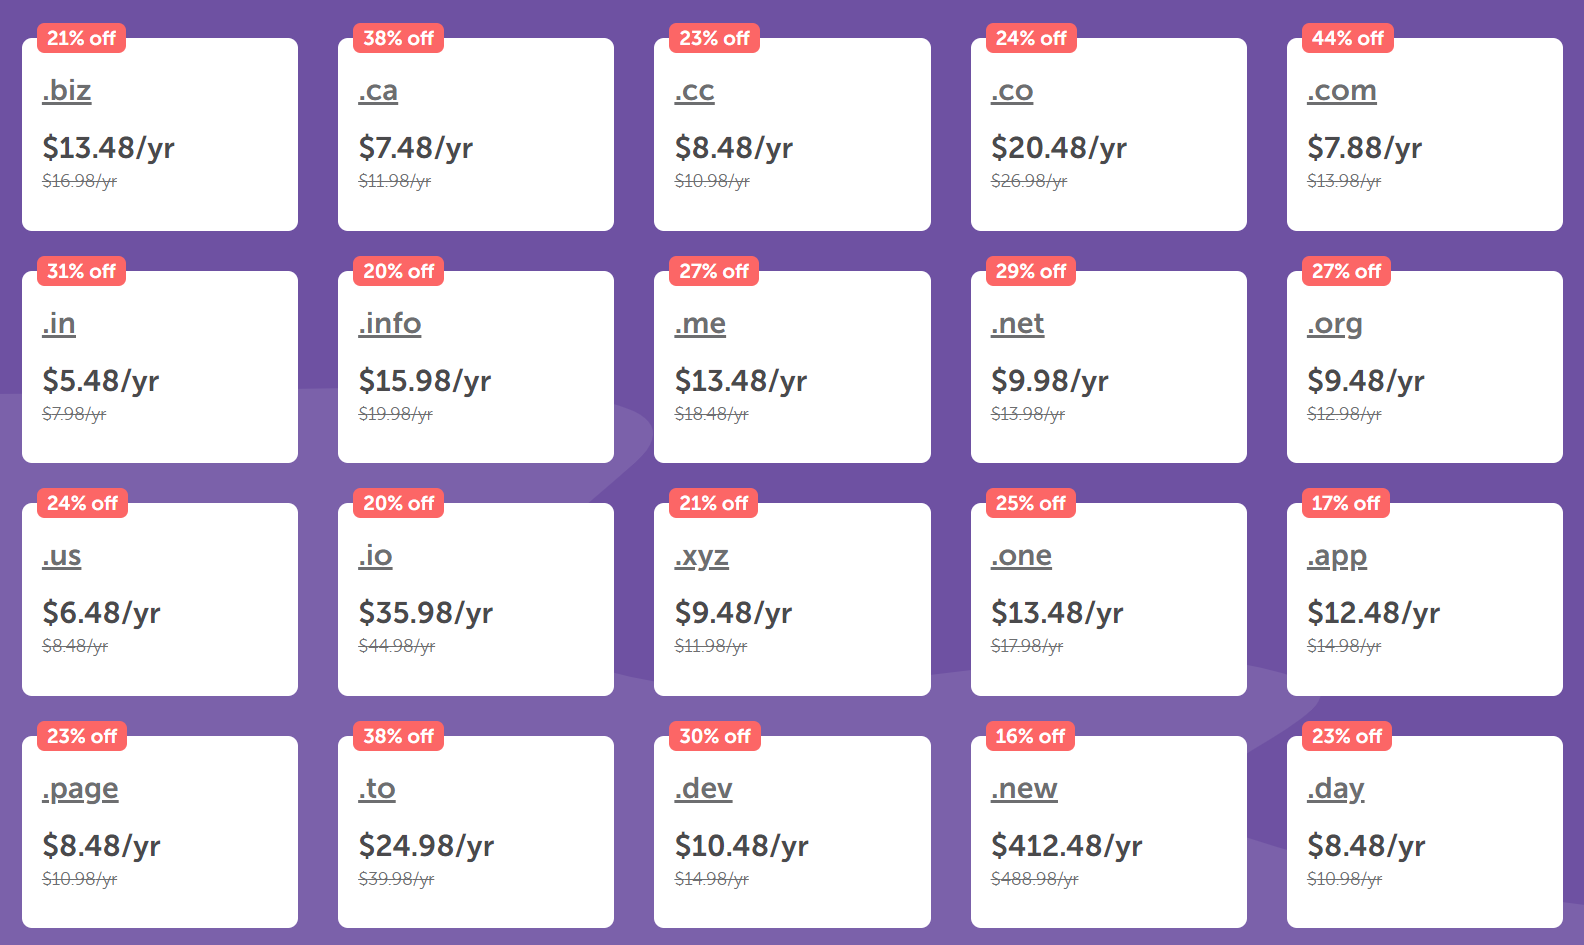
Task: Open the .new domain link
Action: tap(1024, 789)
